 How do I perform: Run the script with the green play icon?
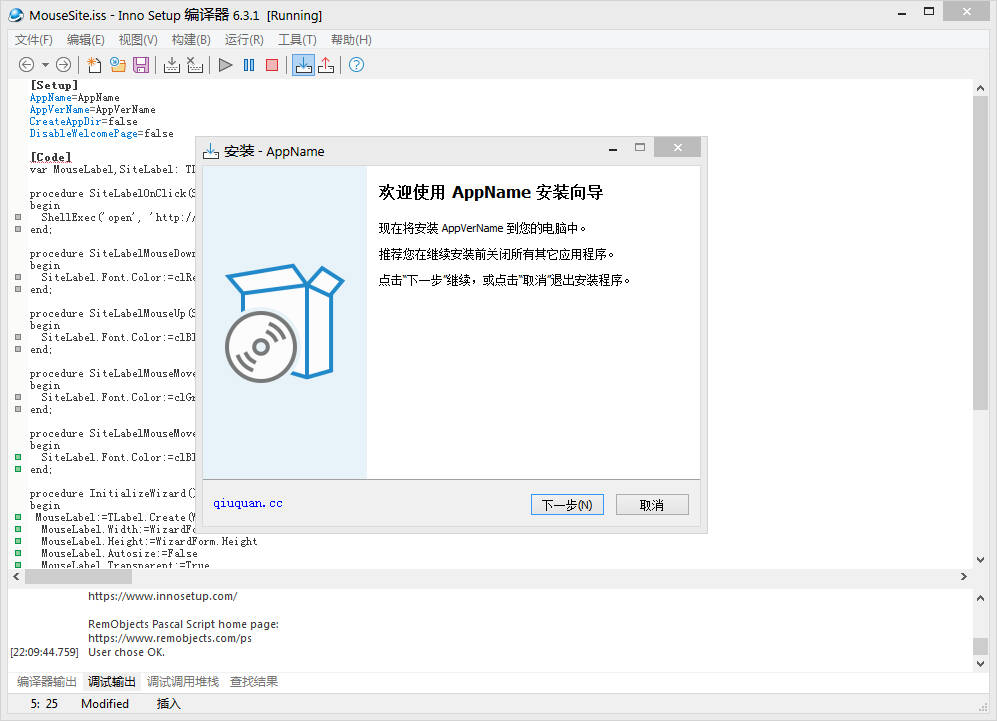[225, 64]
